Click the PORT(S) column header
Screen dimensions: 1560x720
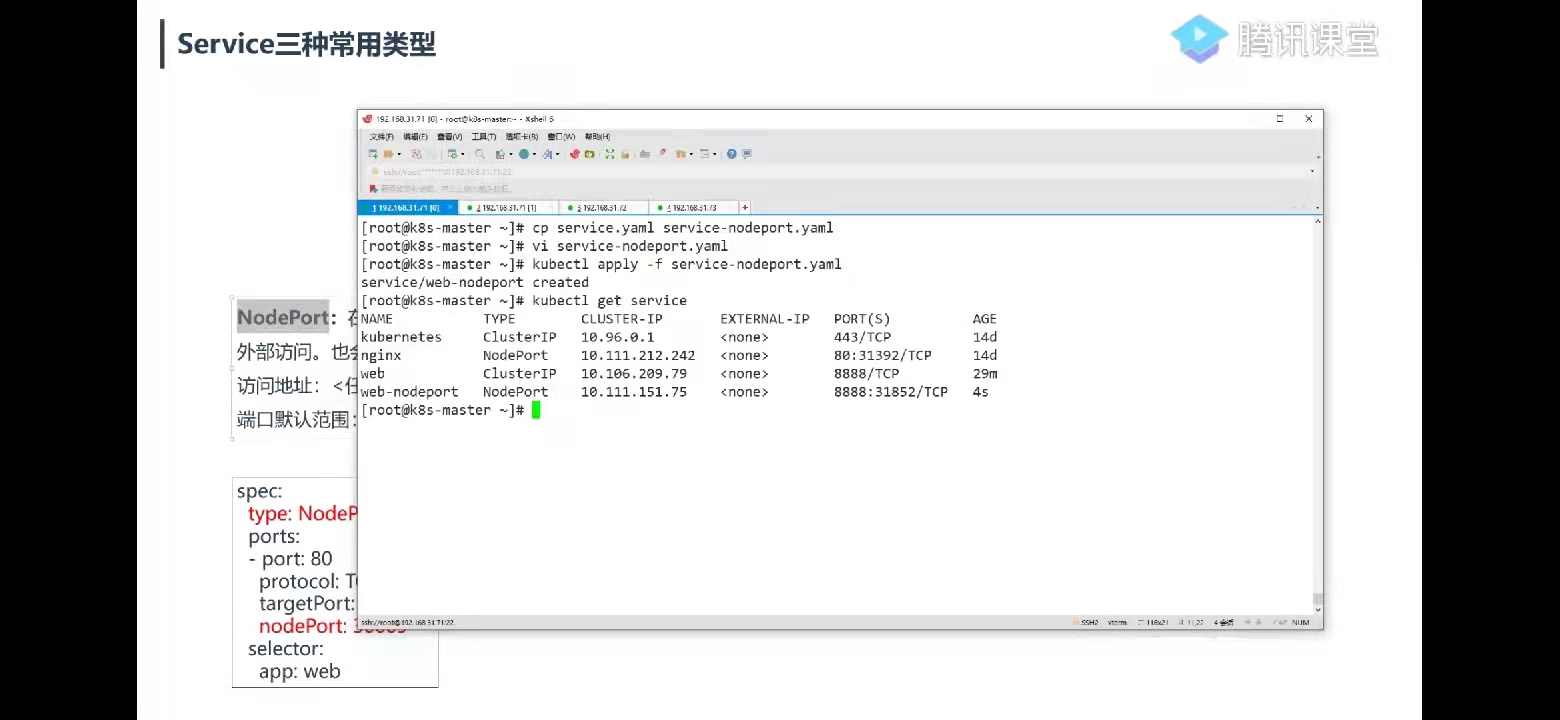(x=862, y=319)
